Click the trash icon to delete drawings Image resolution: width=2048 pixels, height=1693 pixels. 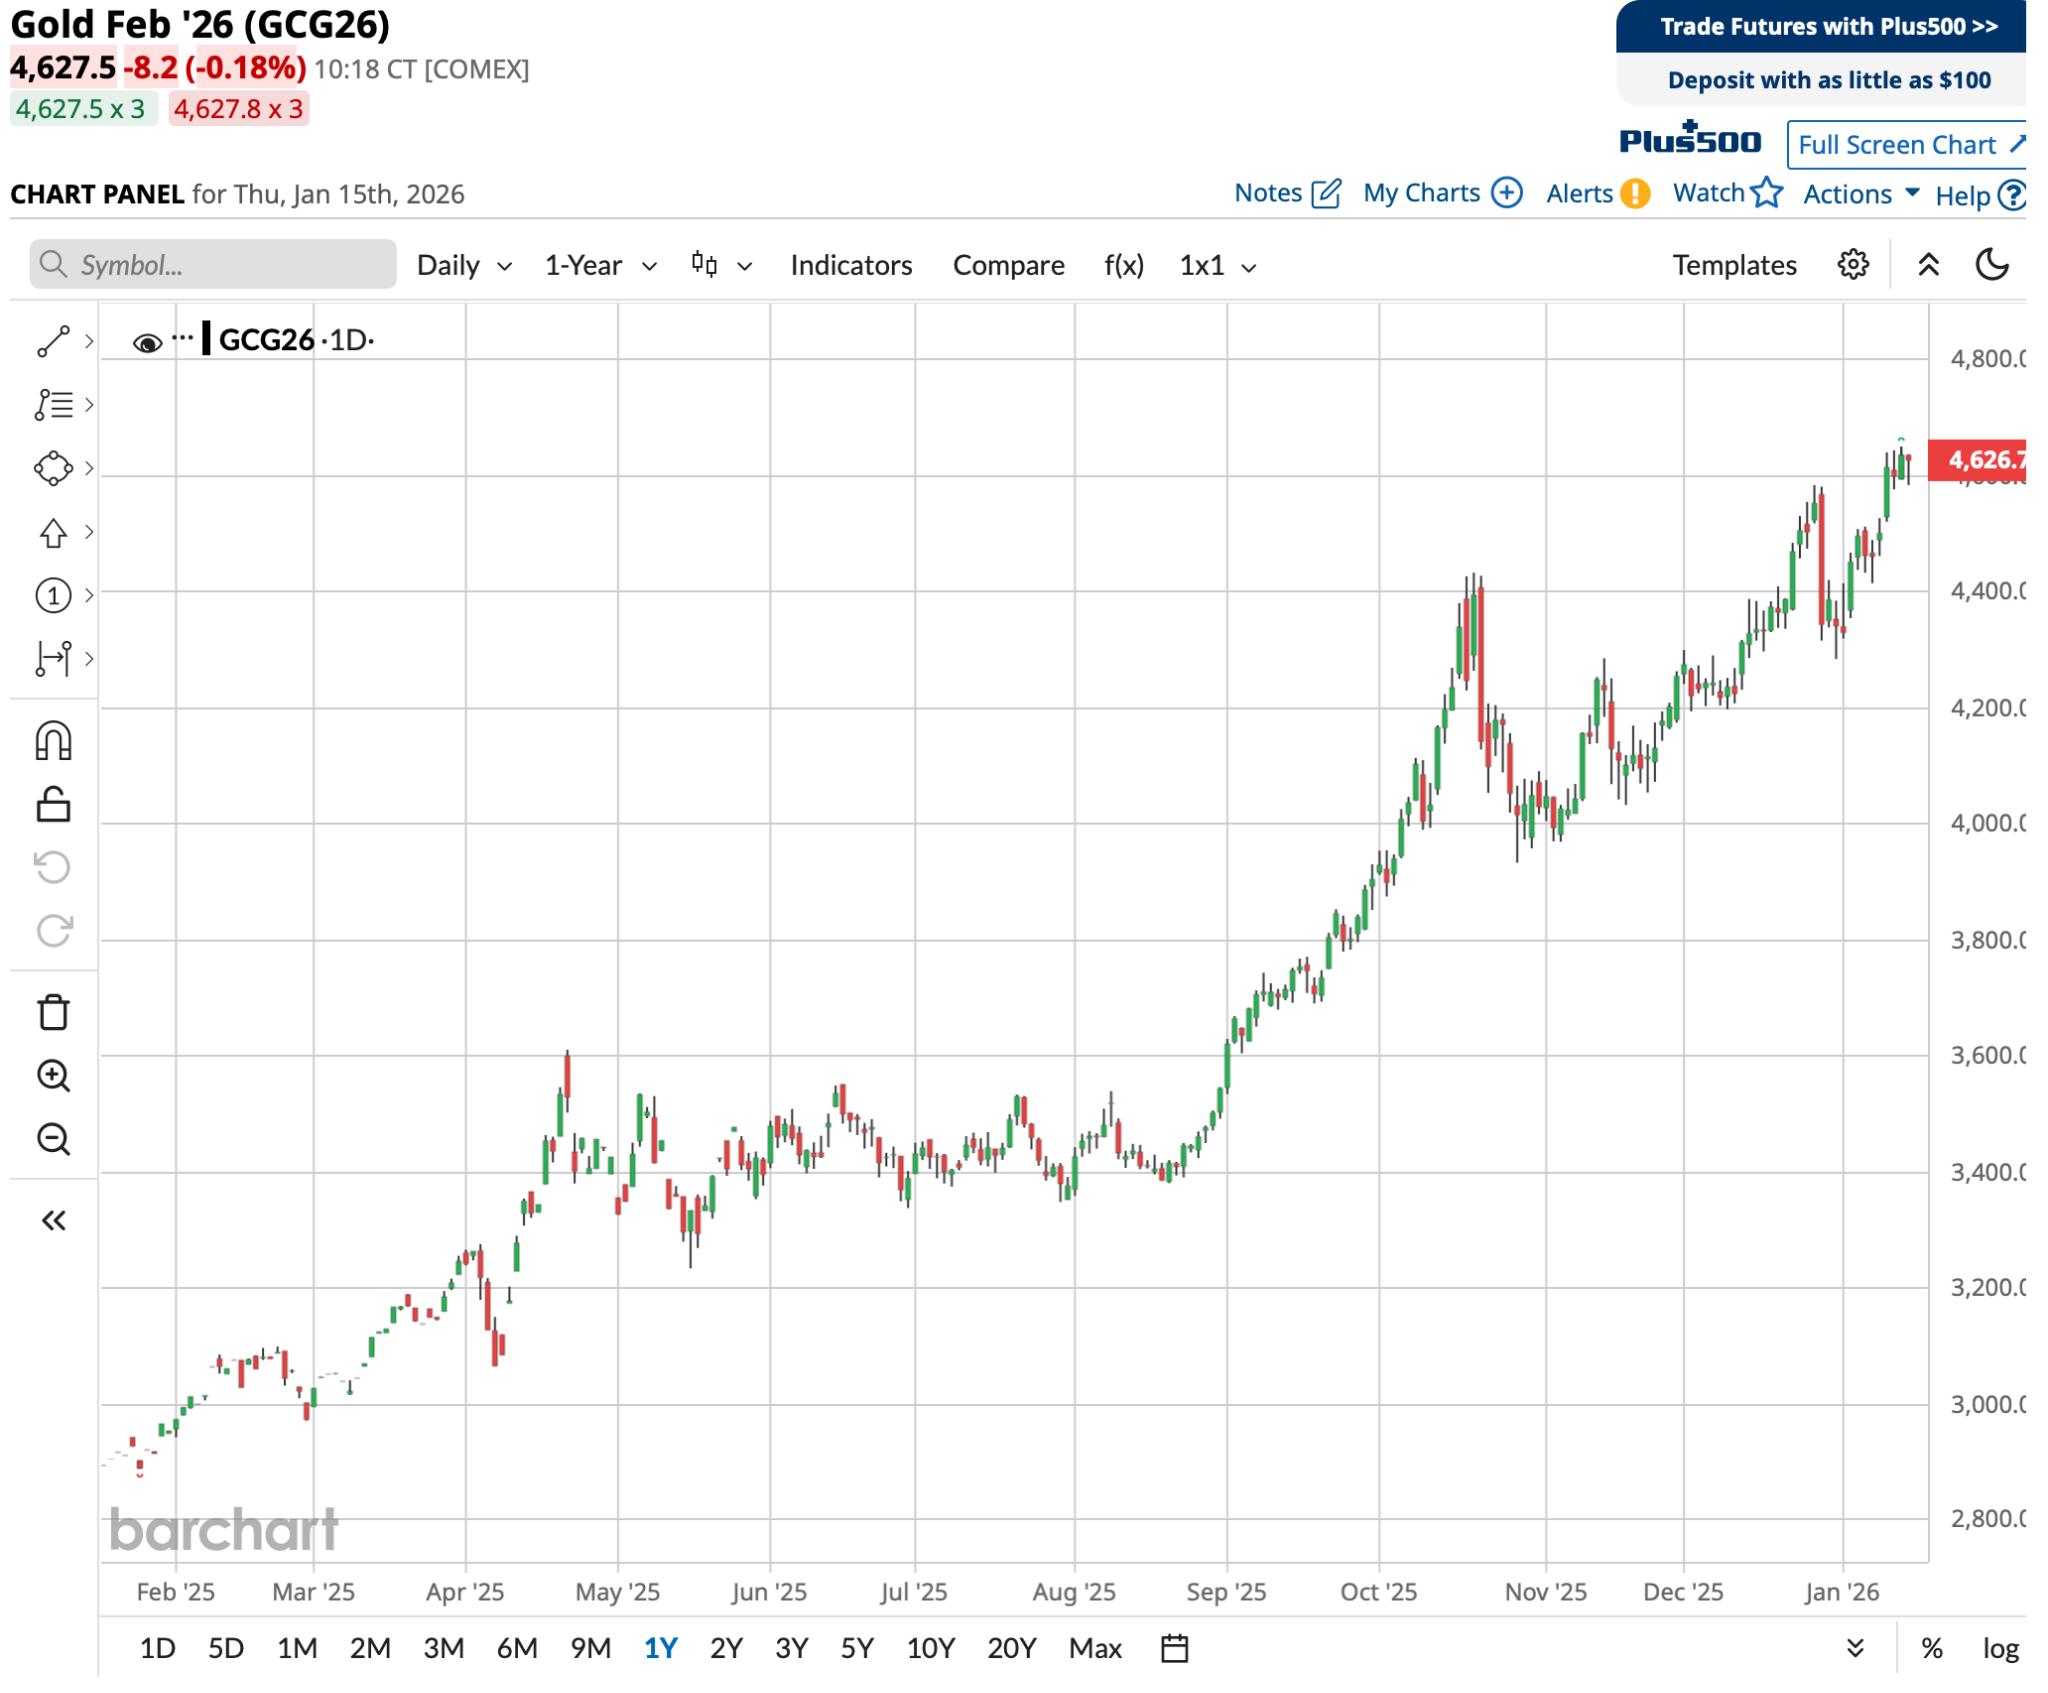53,1012
